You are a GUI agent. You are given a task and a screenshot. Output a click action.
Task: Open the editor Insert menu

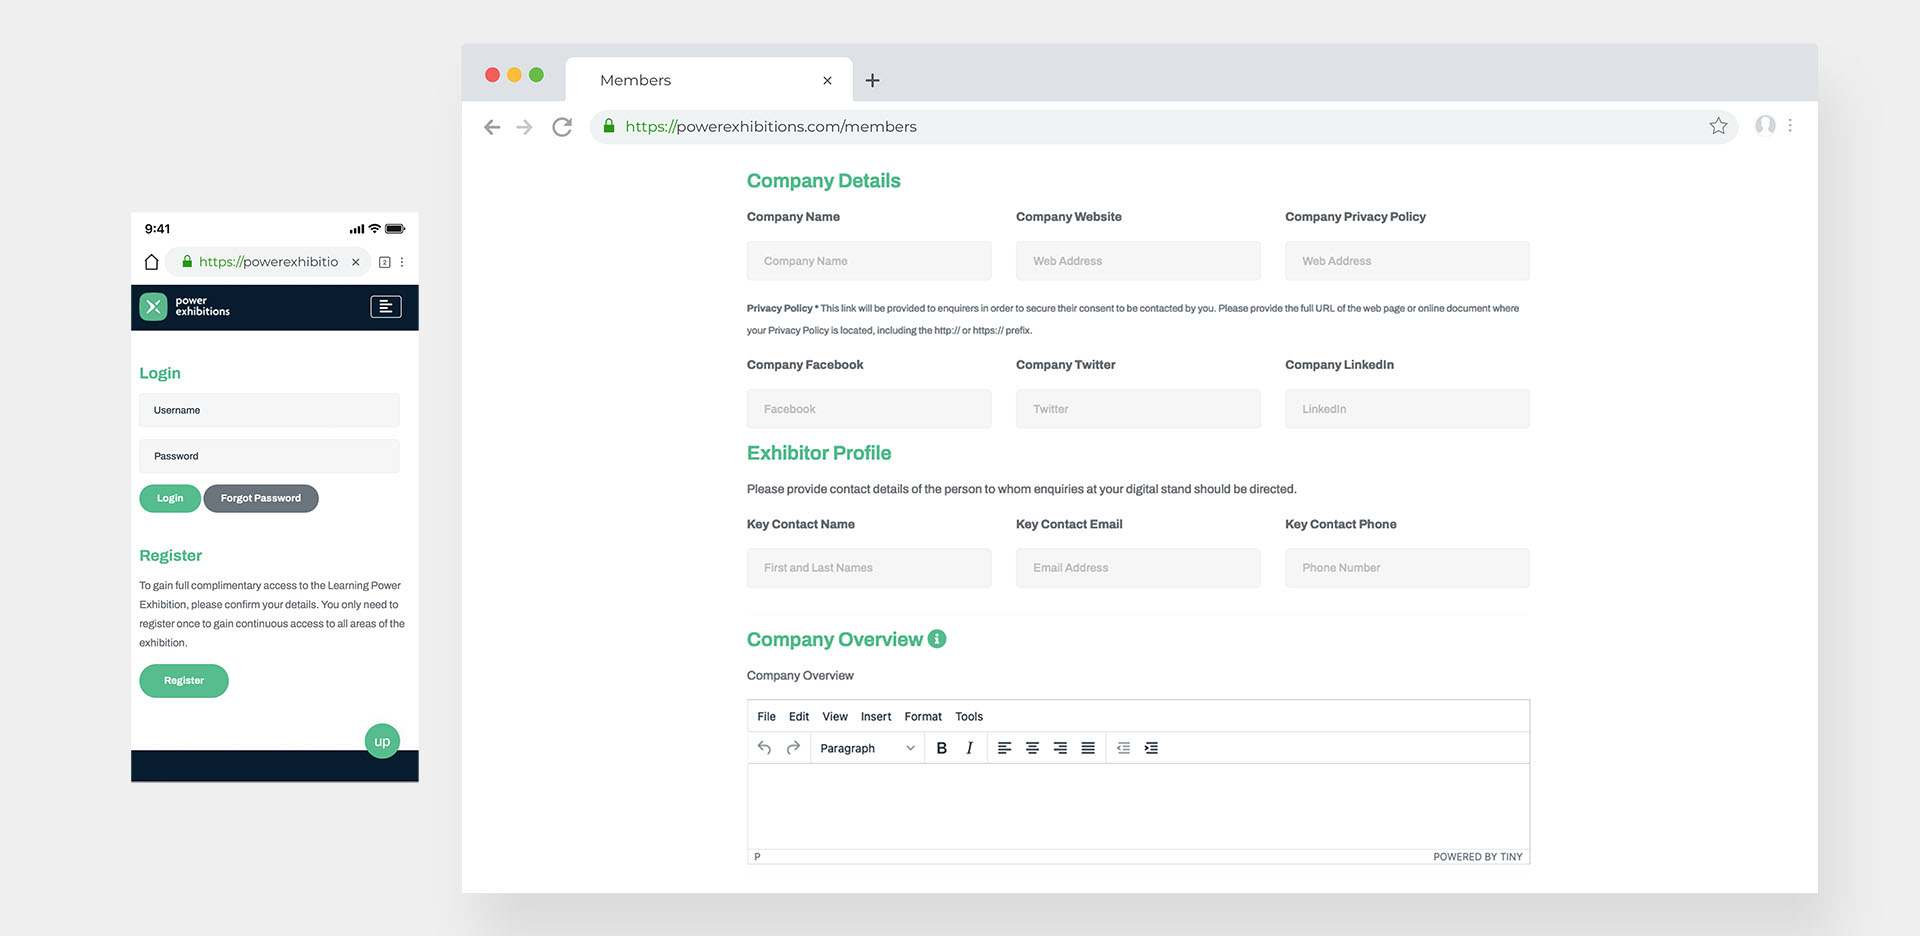point(876,717)
